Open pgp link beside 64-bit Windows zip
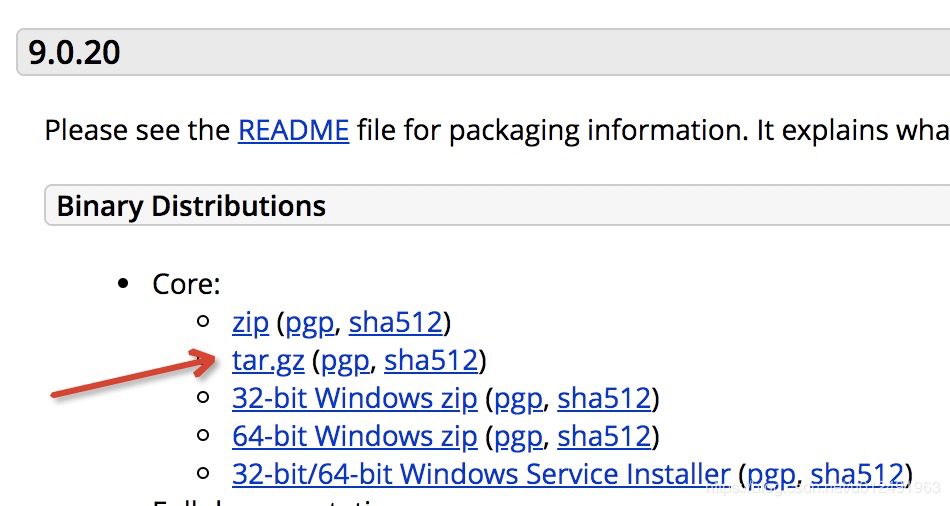Viewport: 950px width, 506px height. pos(519,436)
